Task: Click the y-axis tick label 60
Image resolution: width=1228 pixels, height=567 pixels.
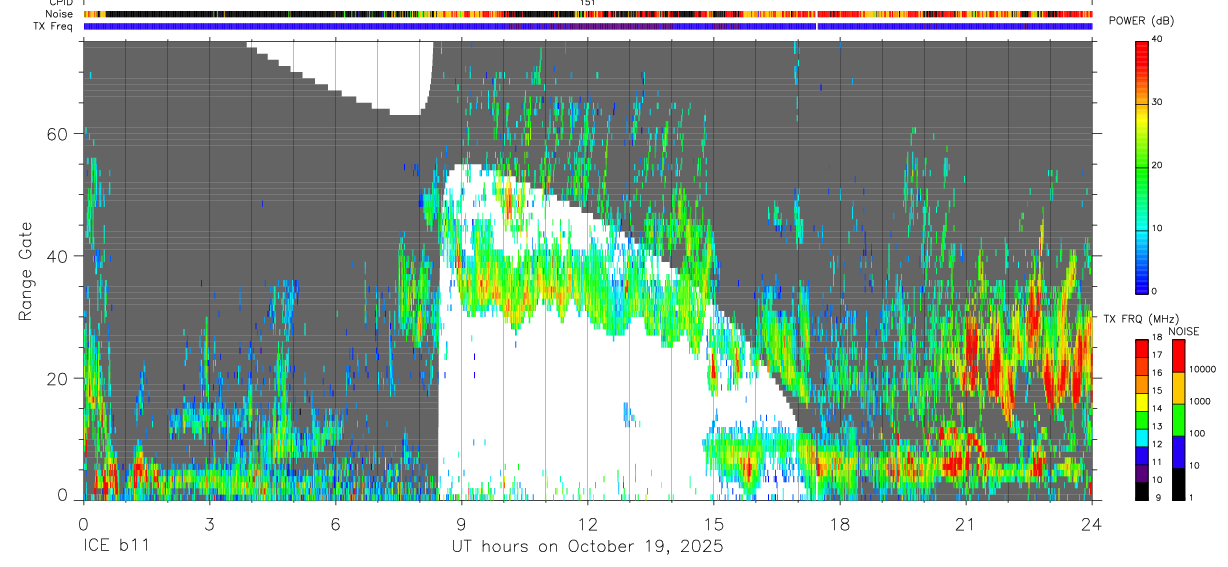Action: [59, 134]
